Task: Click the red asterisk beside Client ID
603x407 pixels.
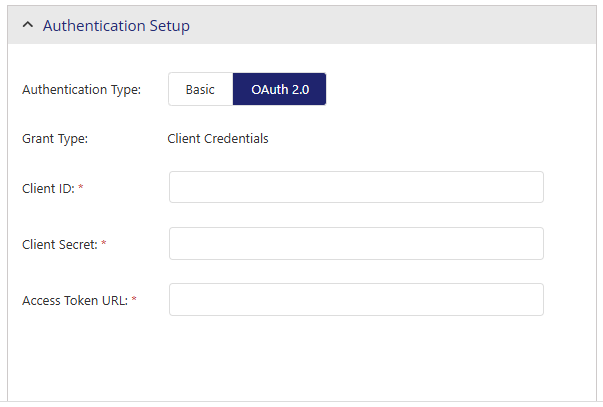Action: (80, 188)
